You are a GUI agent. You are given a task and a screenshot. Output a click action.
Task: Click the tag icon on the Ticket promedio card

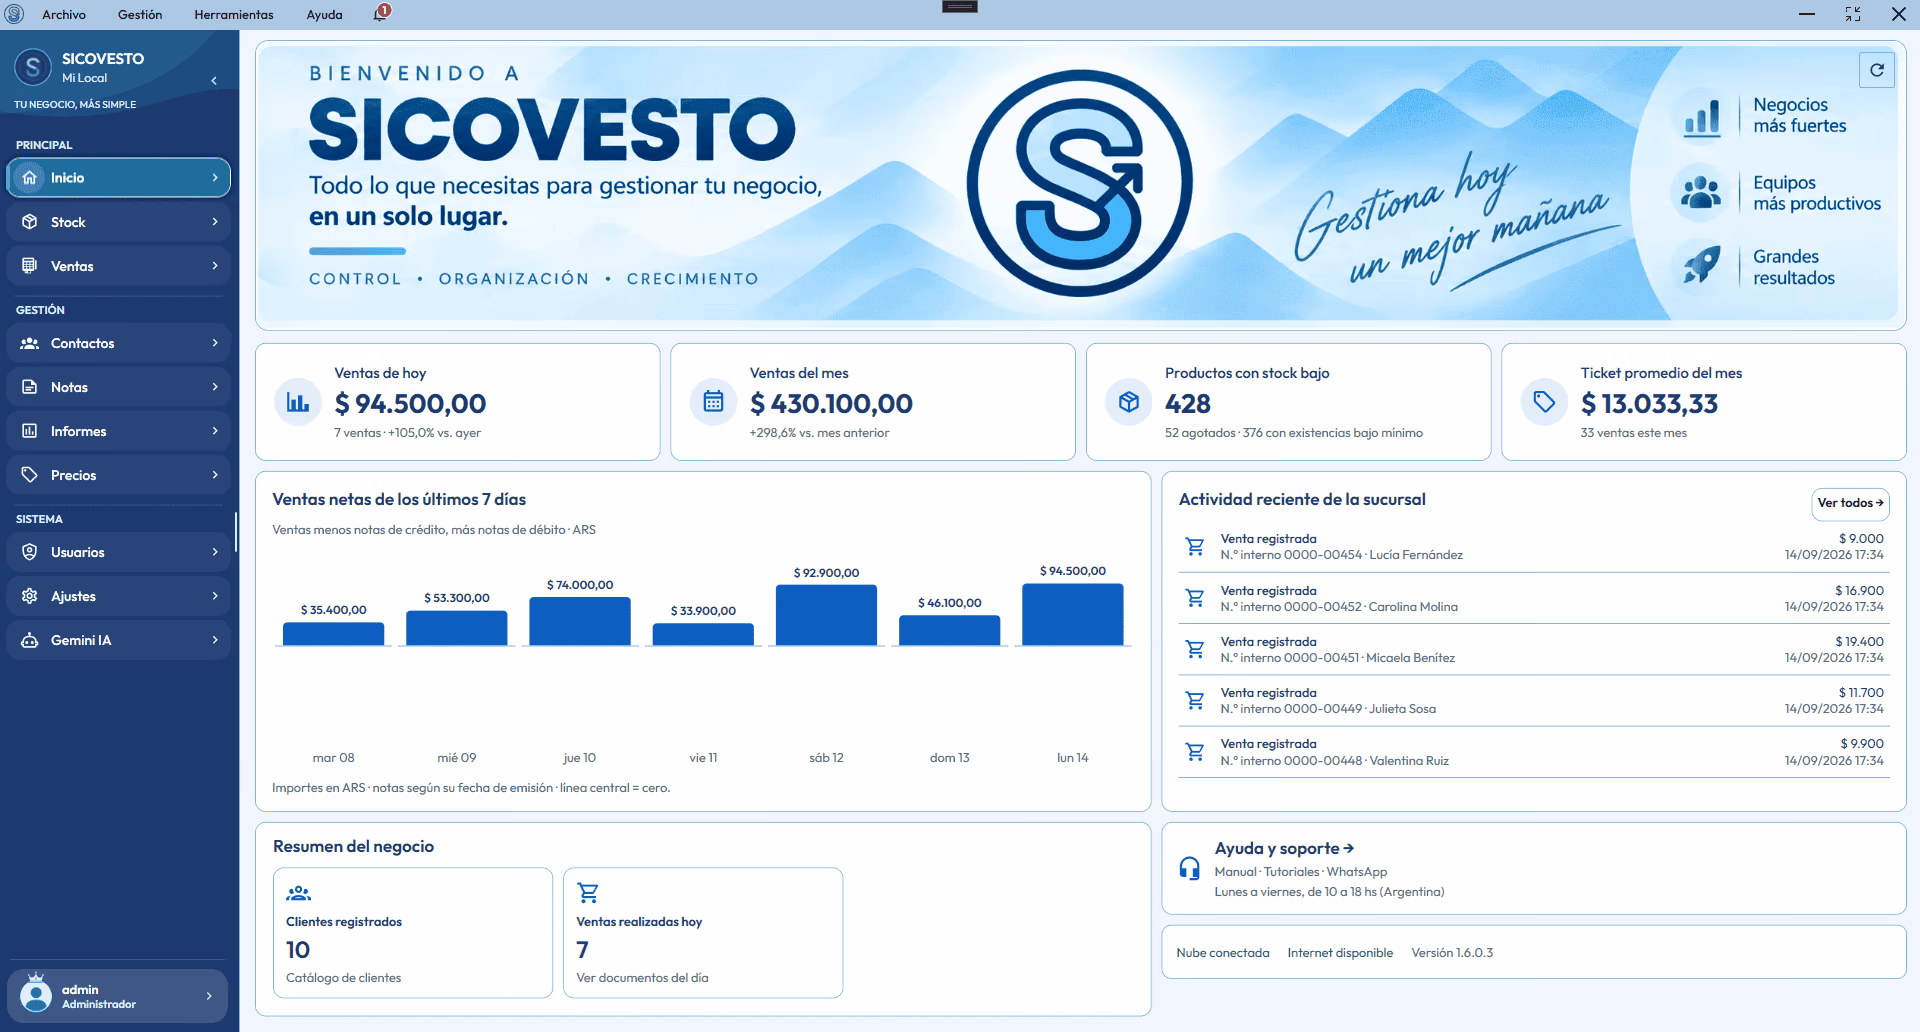1544,402
